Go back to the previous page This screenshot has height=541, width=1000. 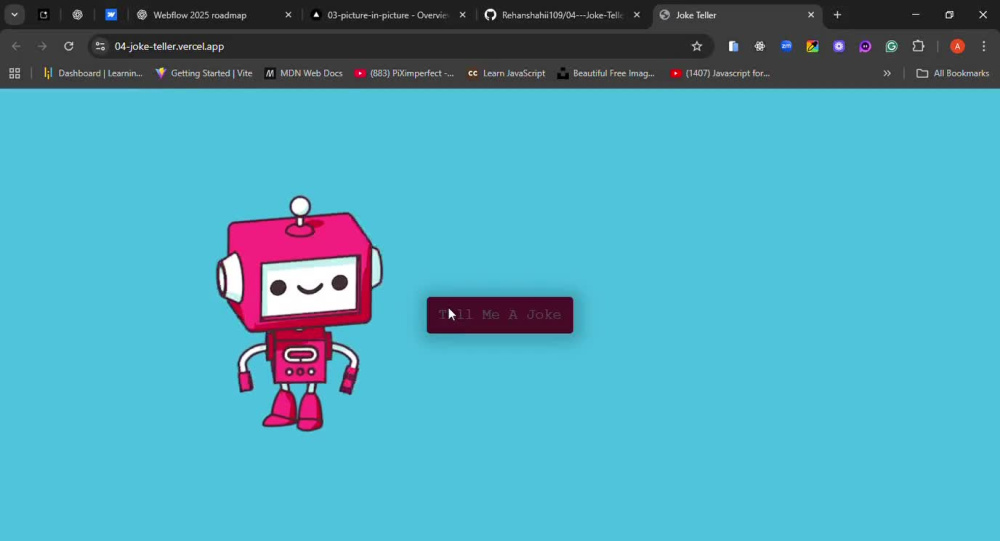coord(16,46)
